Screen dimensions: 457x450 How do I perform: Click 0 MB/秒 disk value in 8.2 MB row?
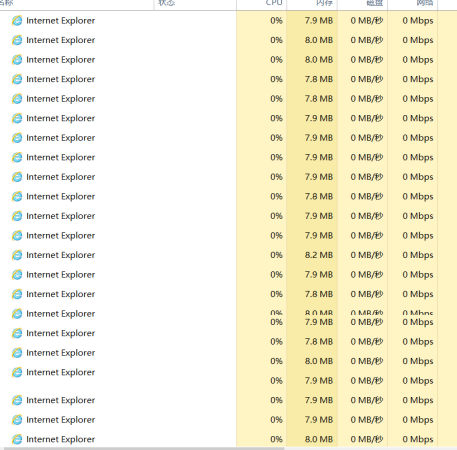click(367, 255)
